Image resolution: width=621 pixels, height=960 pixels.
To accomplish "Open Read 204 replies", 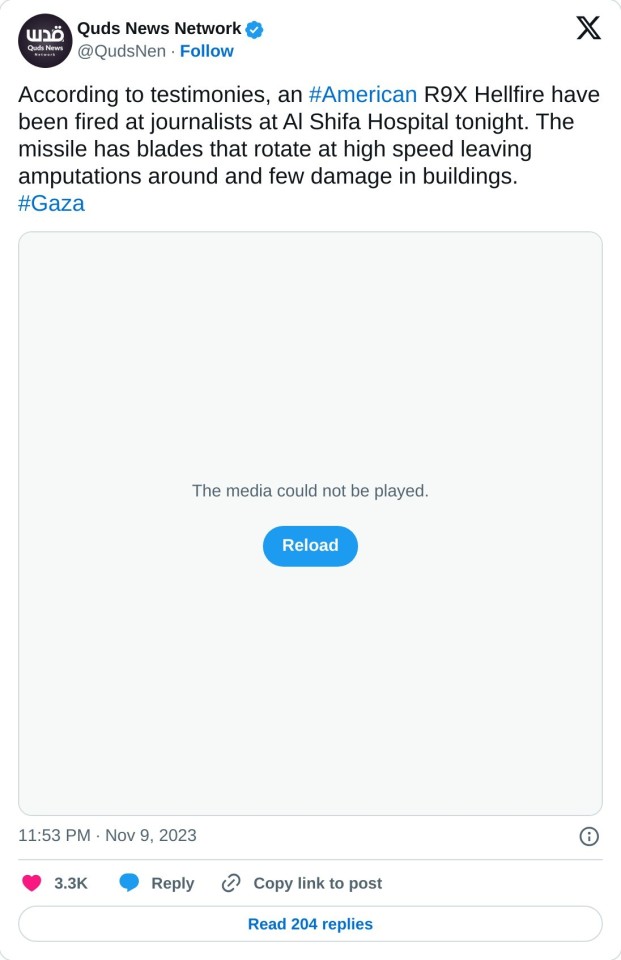I will pyautogui.click(x=310, y=924).
